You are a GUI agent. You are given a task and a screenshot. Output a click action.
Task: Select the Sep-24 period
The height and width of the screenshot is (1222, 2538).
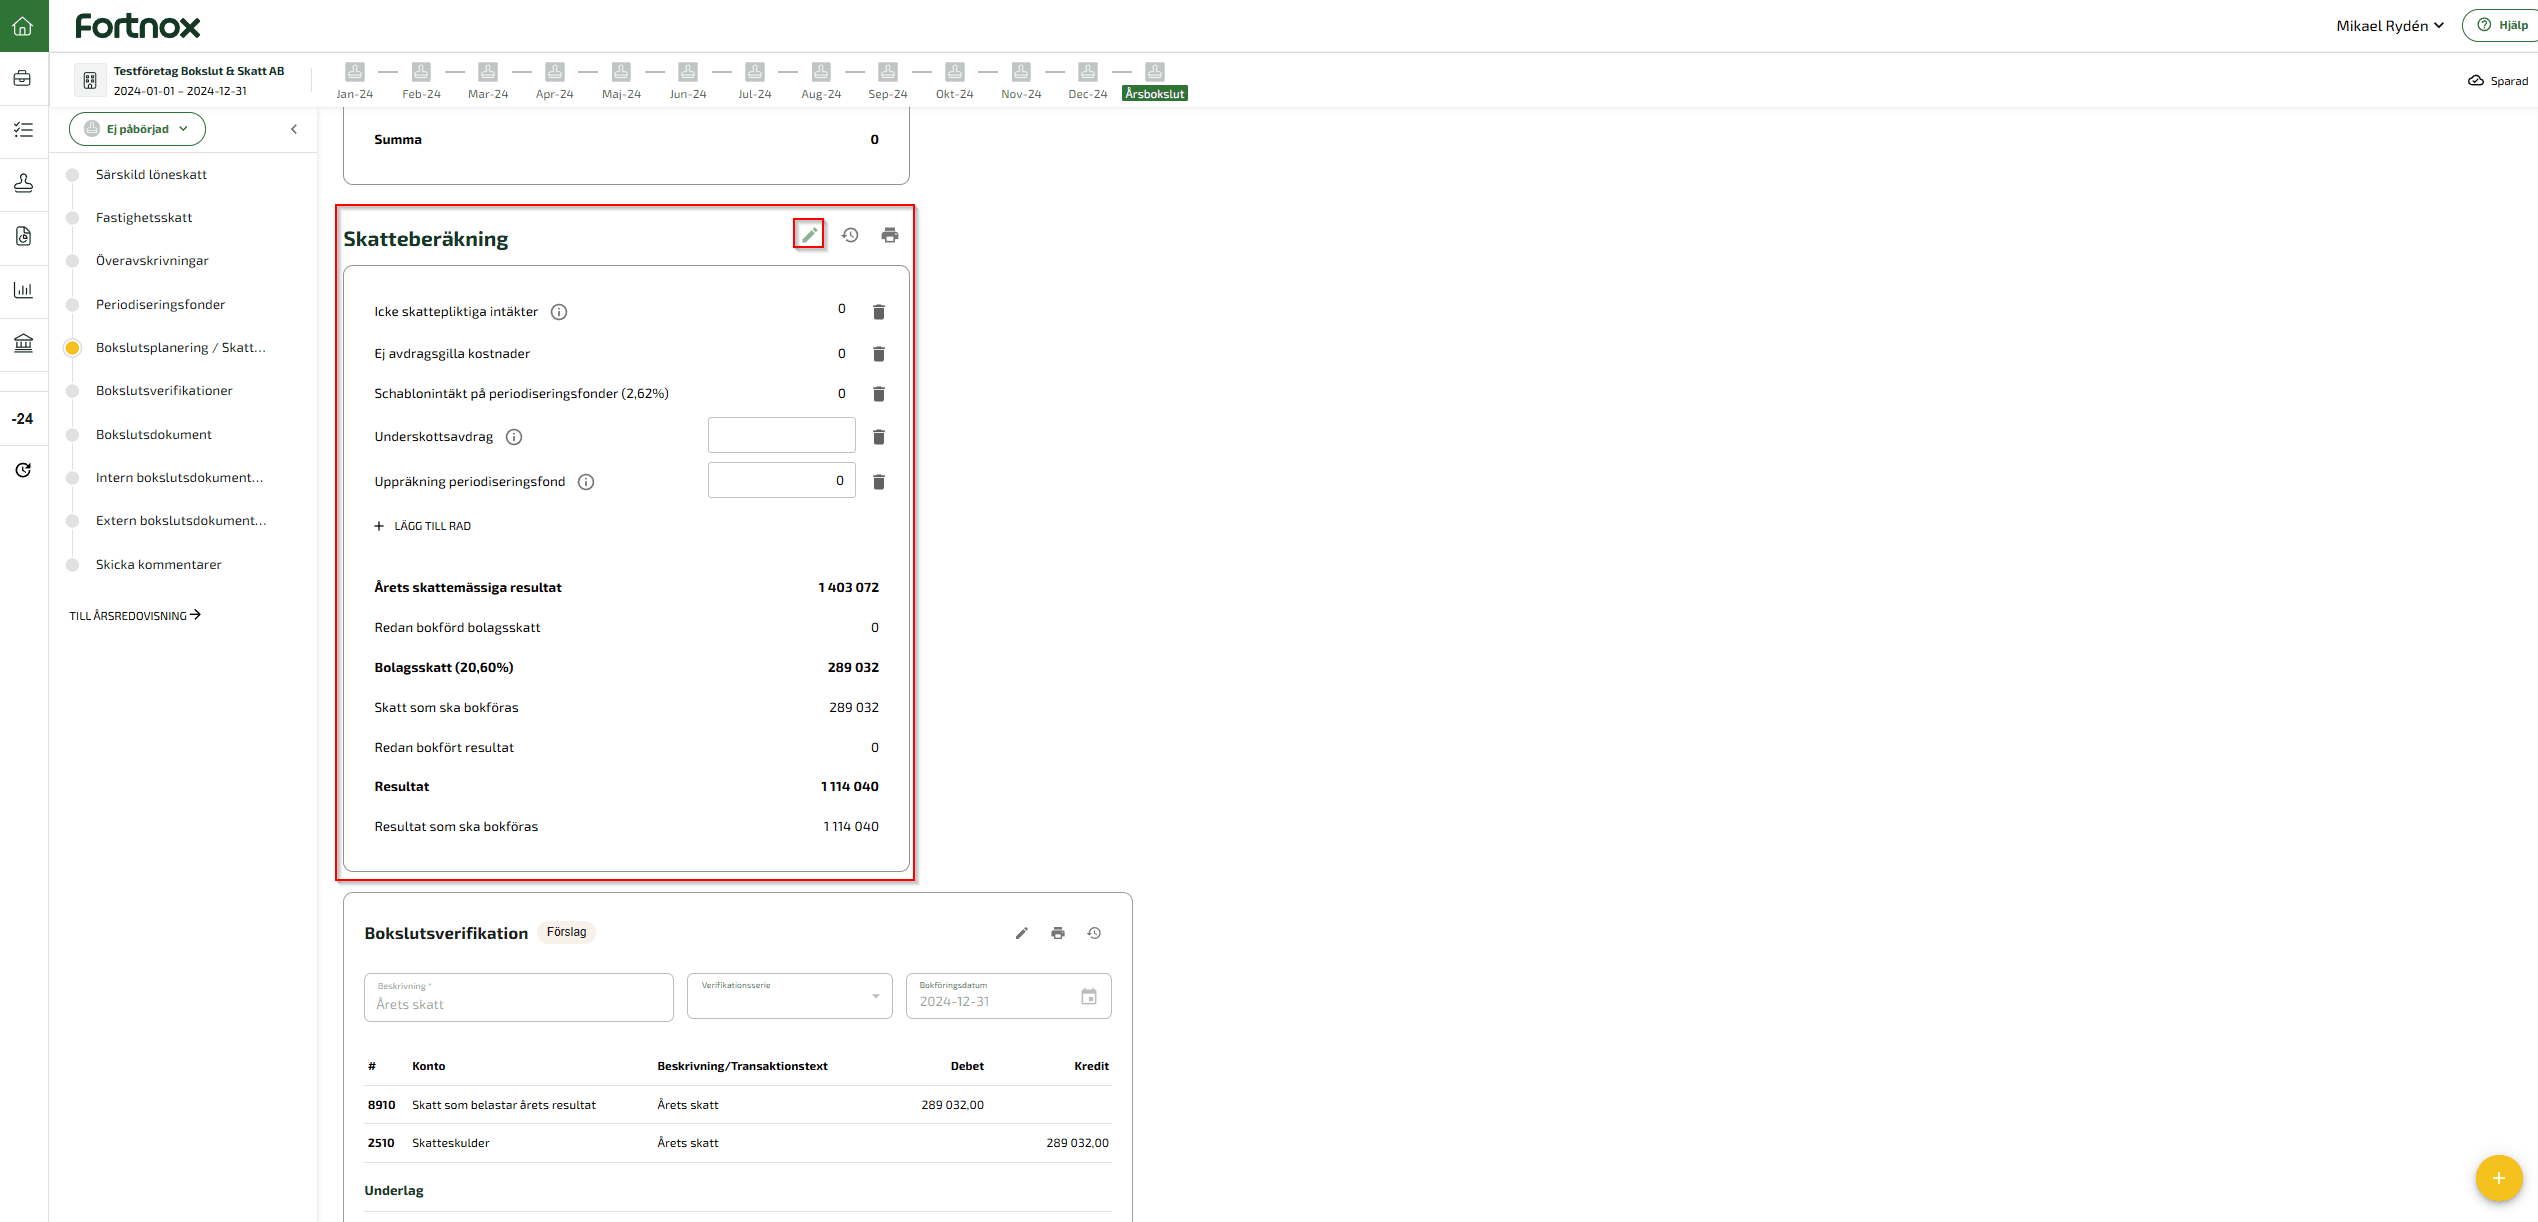pos(888,81)
